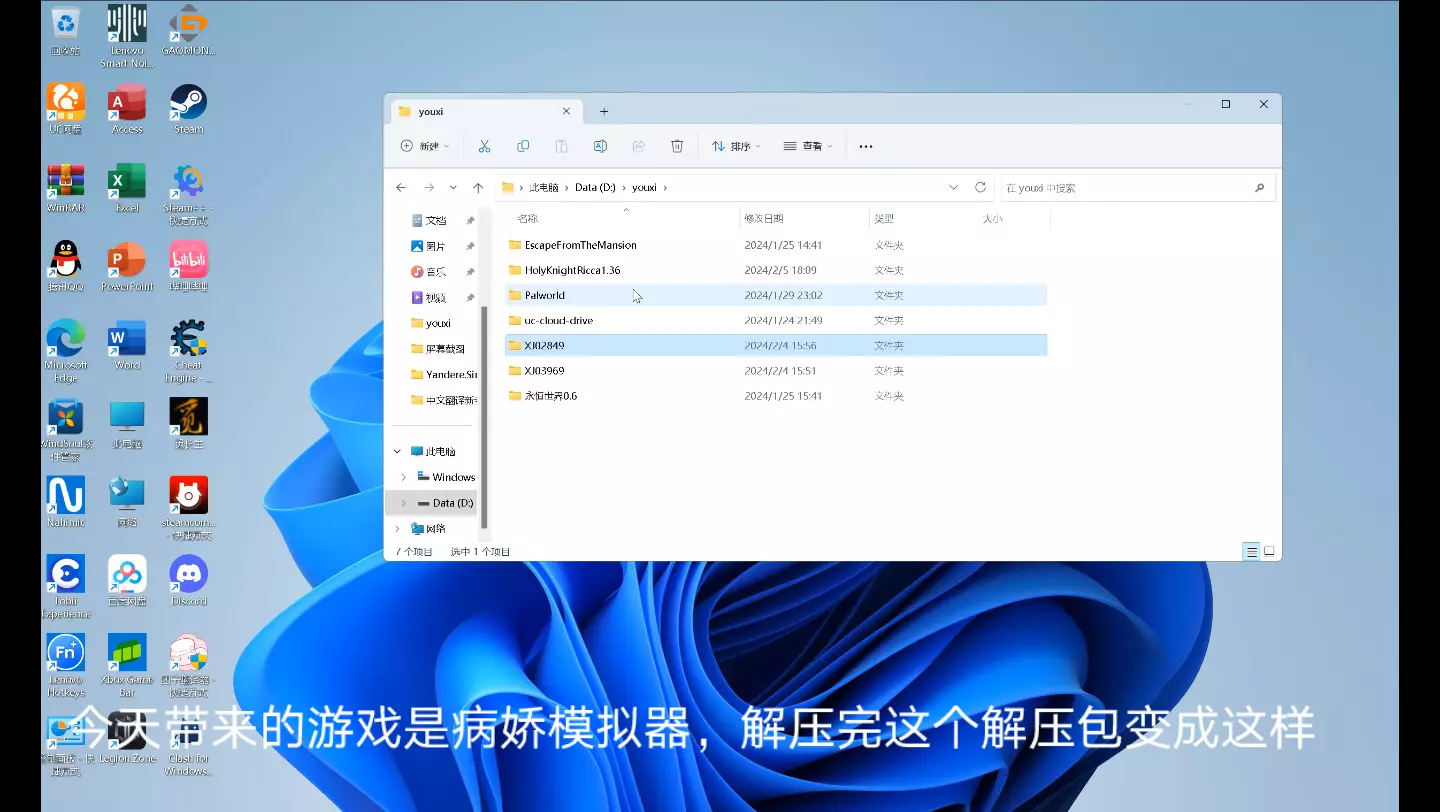Select the Nahimic desktop icon
This screenshot has height=812, width=1440.
click(x=66, y=502)
